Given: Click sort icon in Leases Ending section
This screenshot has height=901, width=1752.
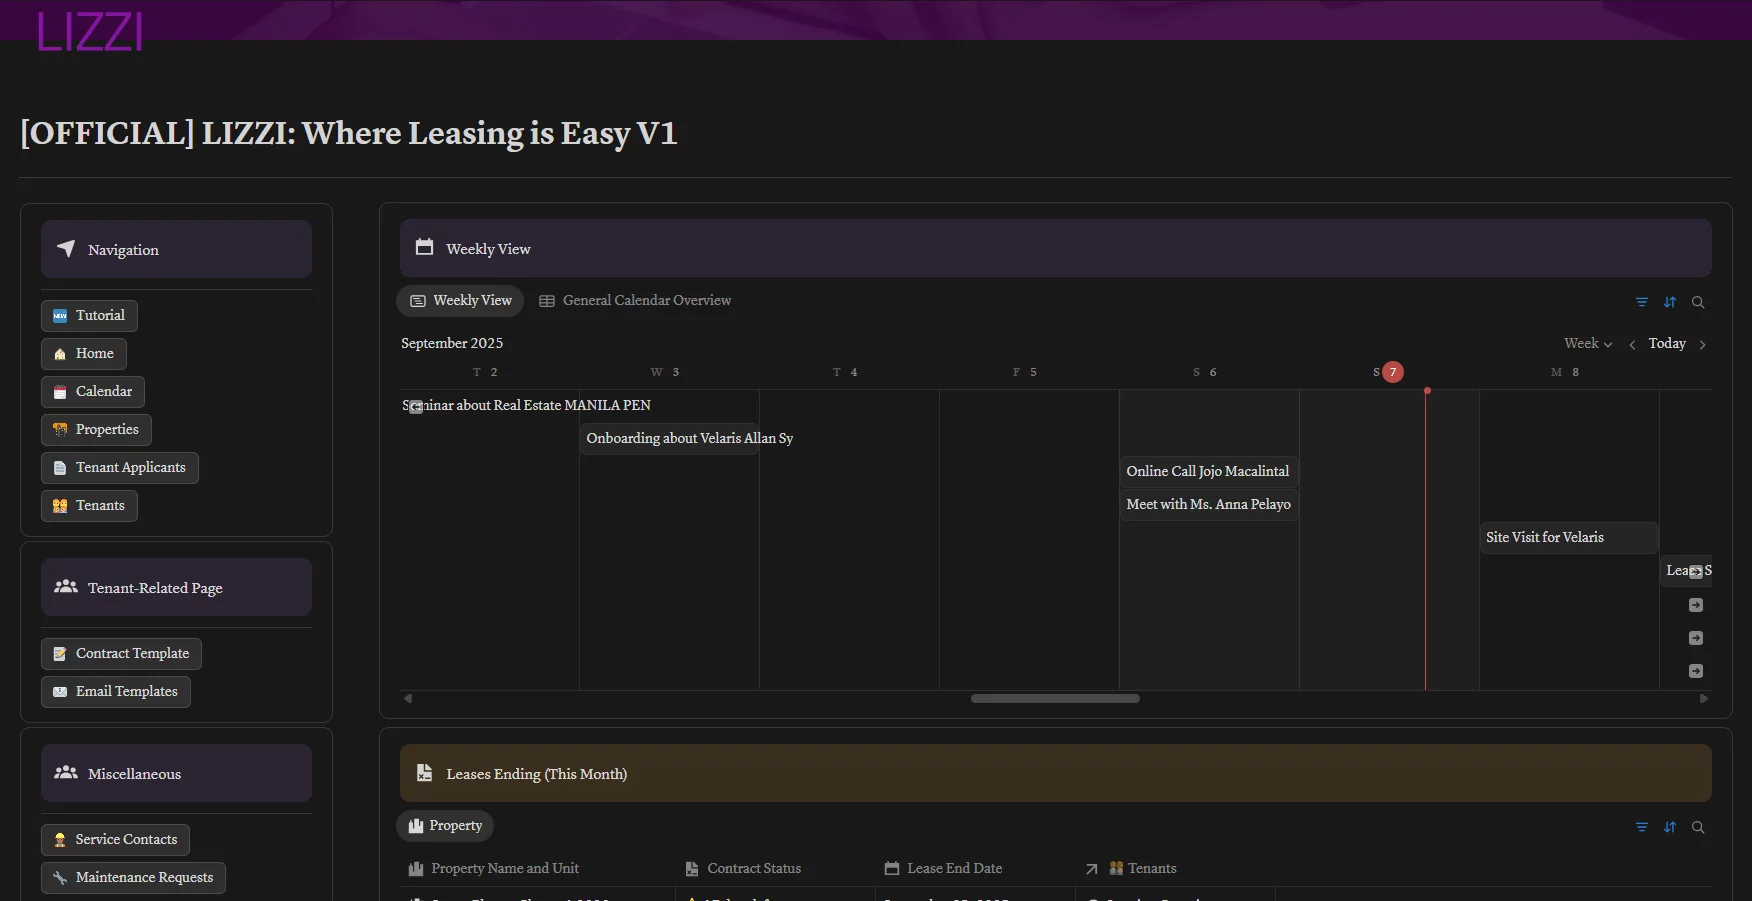Looking at the screenshot, I should pos(1669,827).
